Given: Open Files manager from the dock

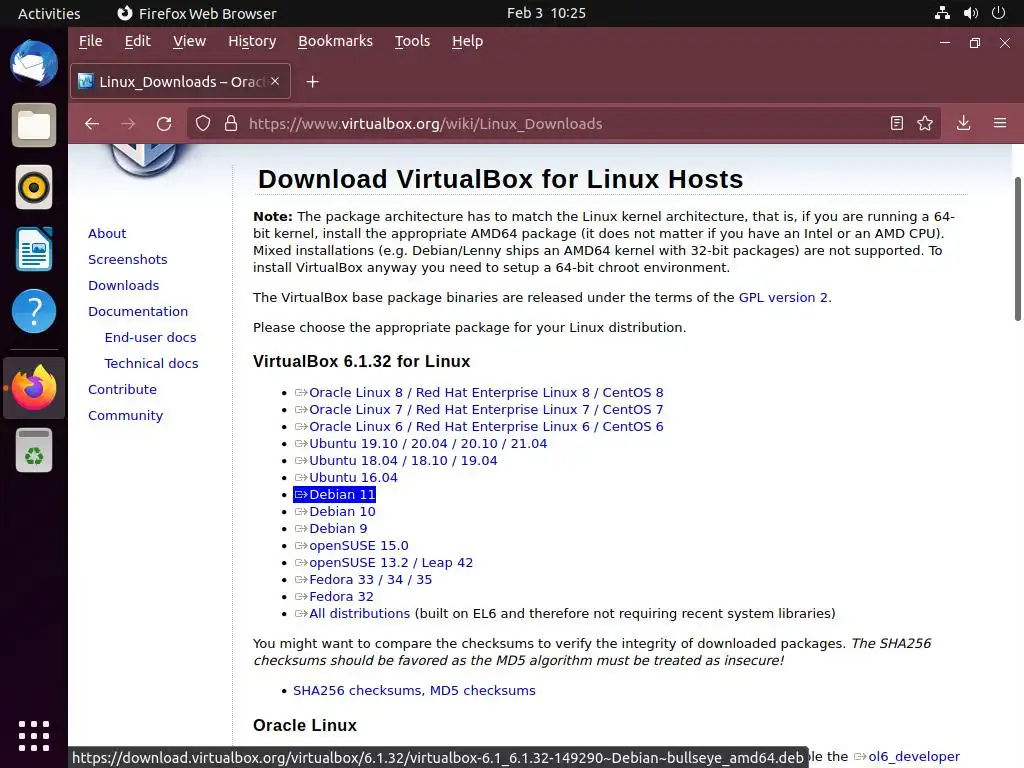Looking at the screenshot, I should [34, 125].
